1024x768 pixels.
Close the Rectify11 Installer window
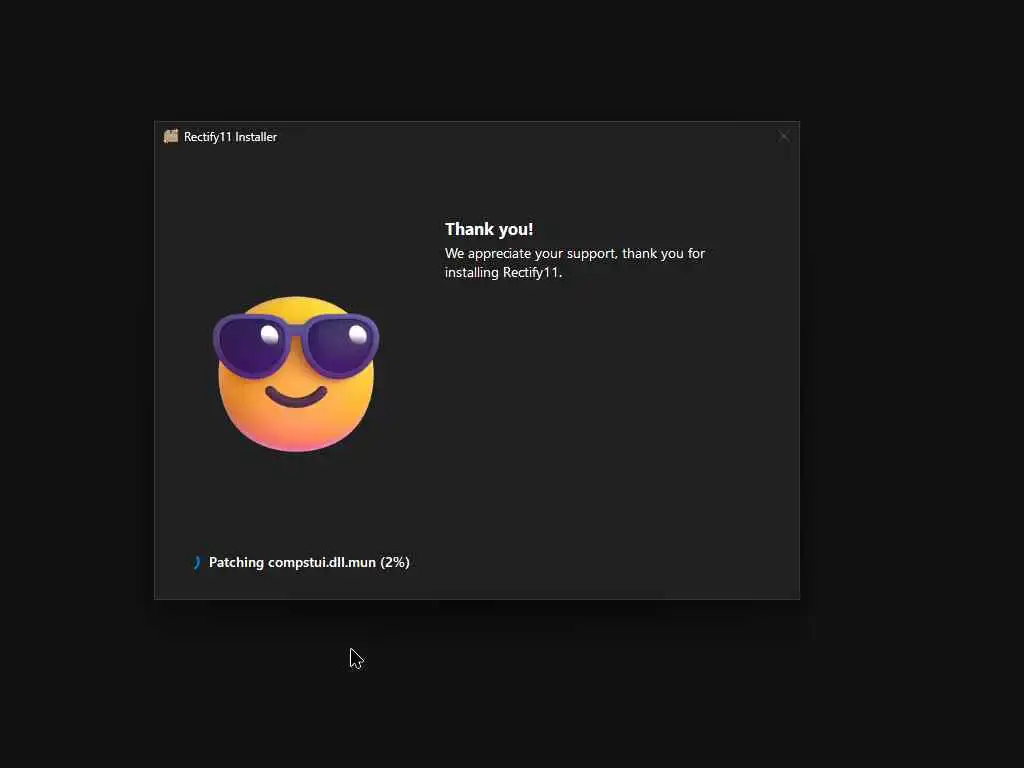click(x=784, y=136)
